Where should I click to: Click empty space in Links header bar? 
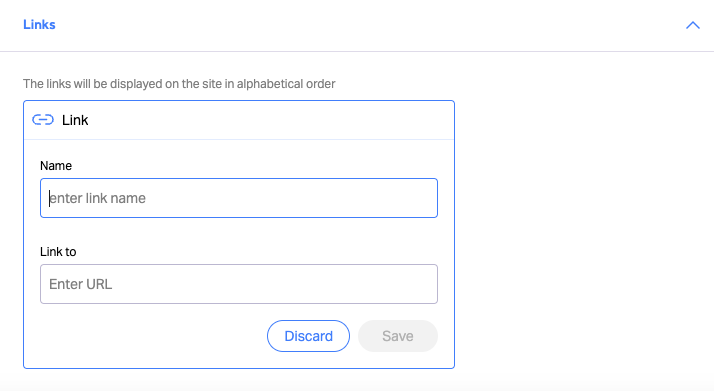[x=364, y=25]
